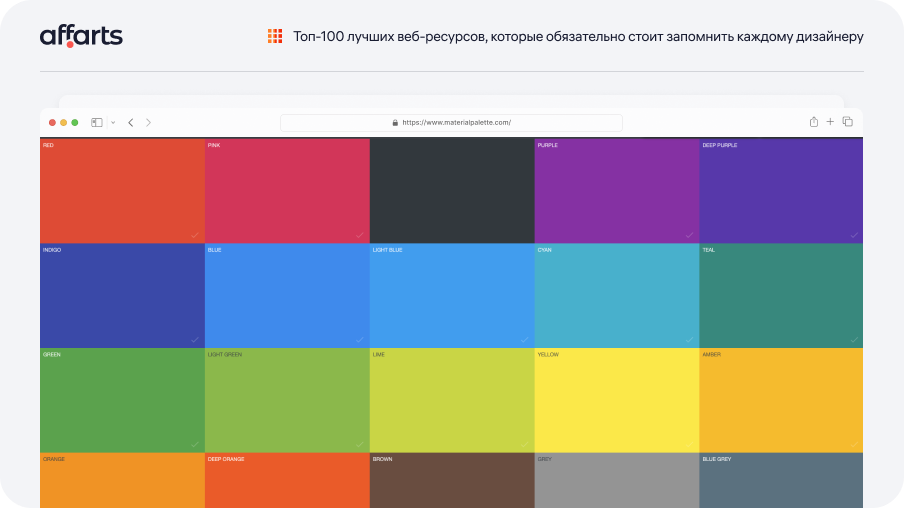This screenshot has height=508, width=904.
Task: Click the checkmark on Cyan tile
Action: pyautogui.click(x=690, y=340)
